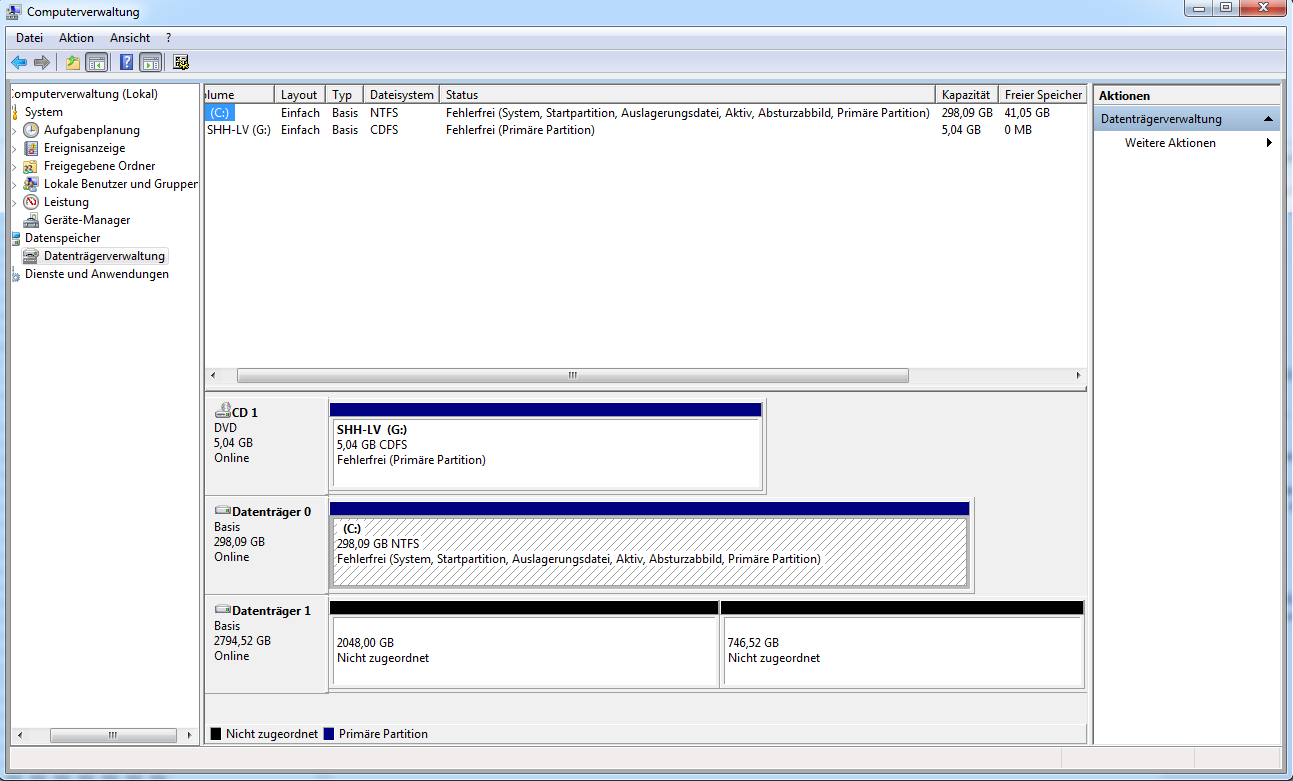Click the Computerverwaltung icon in the title bar

pyautogui.click(x=14, y=12)
